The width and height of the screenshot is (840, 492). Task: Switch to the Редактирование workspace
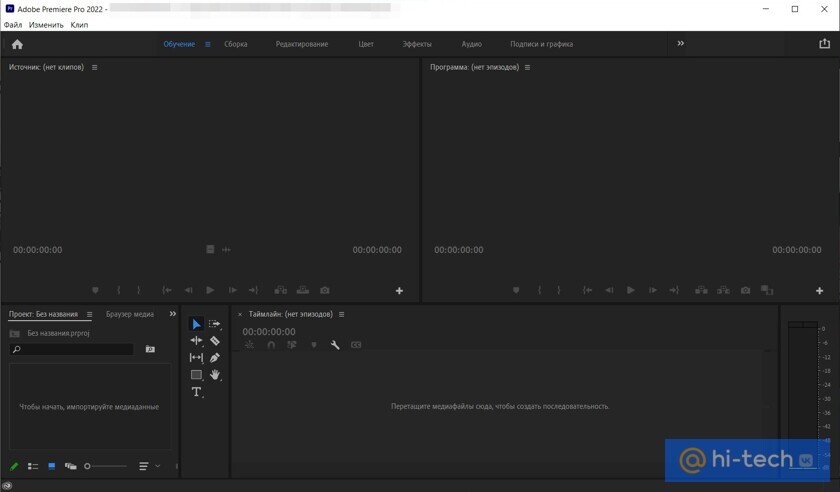pos(302,44)
